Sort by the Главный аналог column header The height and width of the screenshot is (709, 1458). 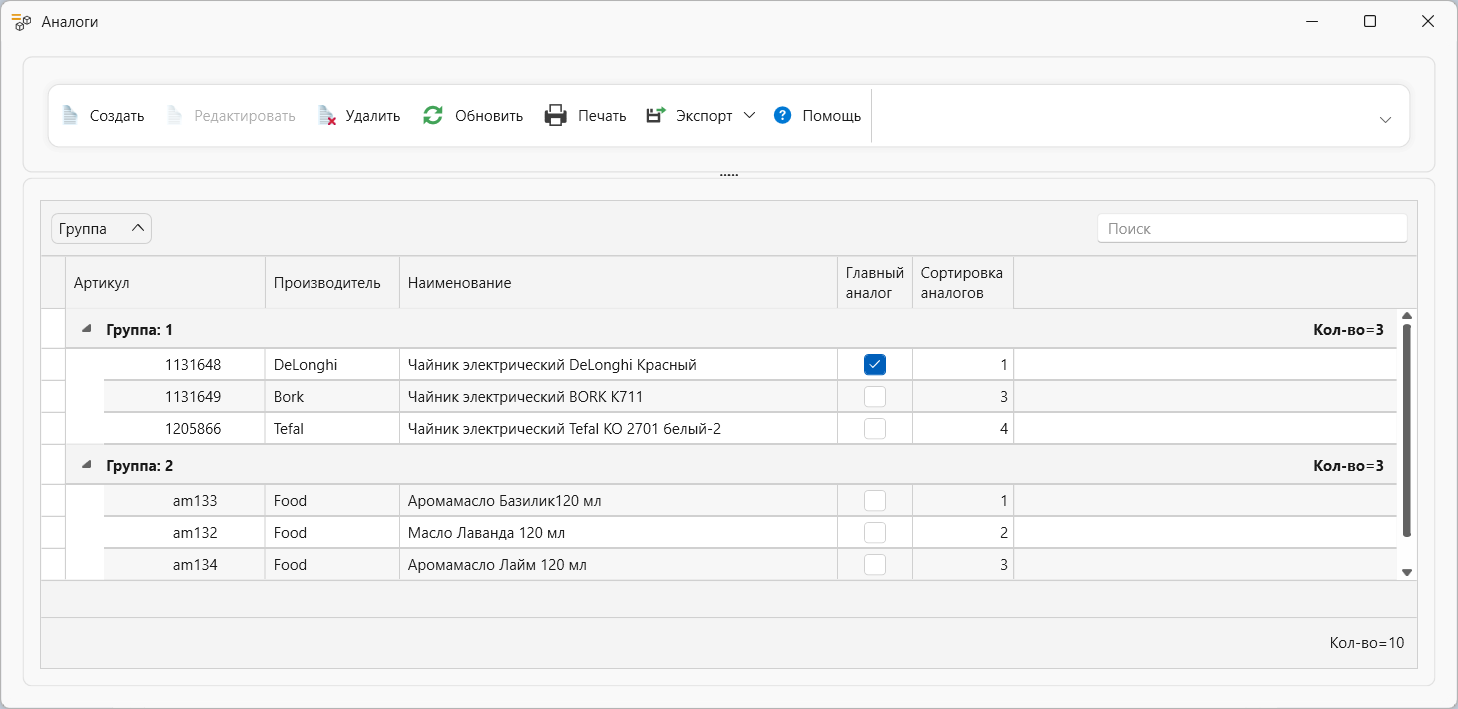tap(875, 283)
